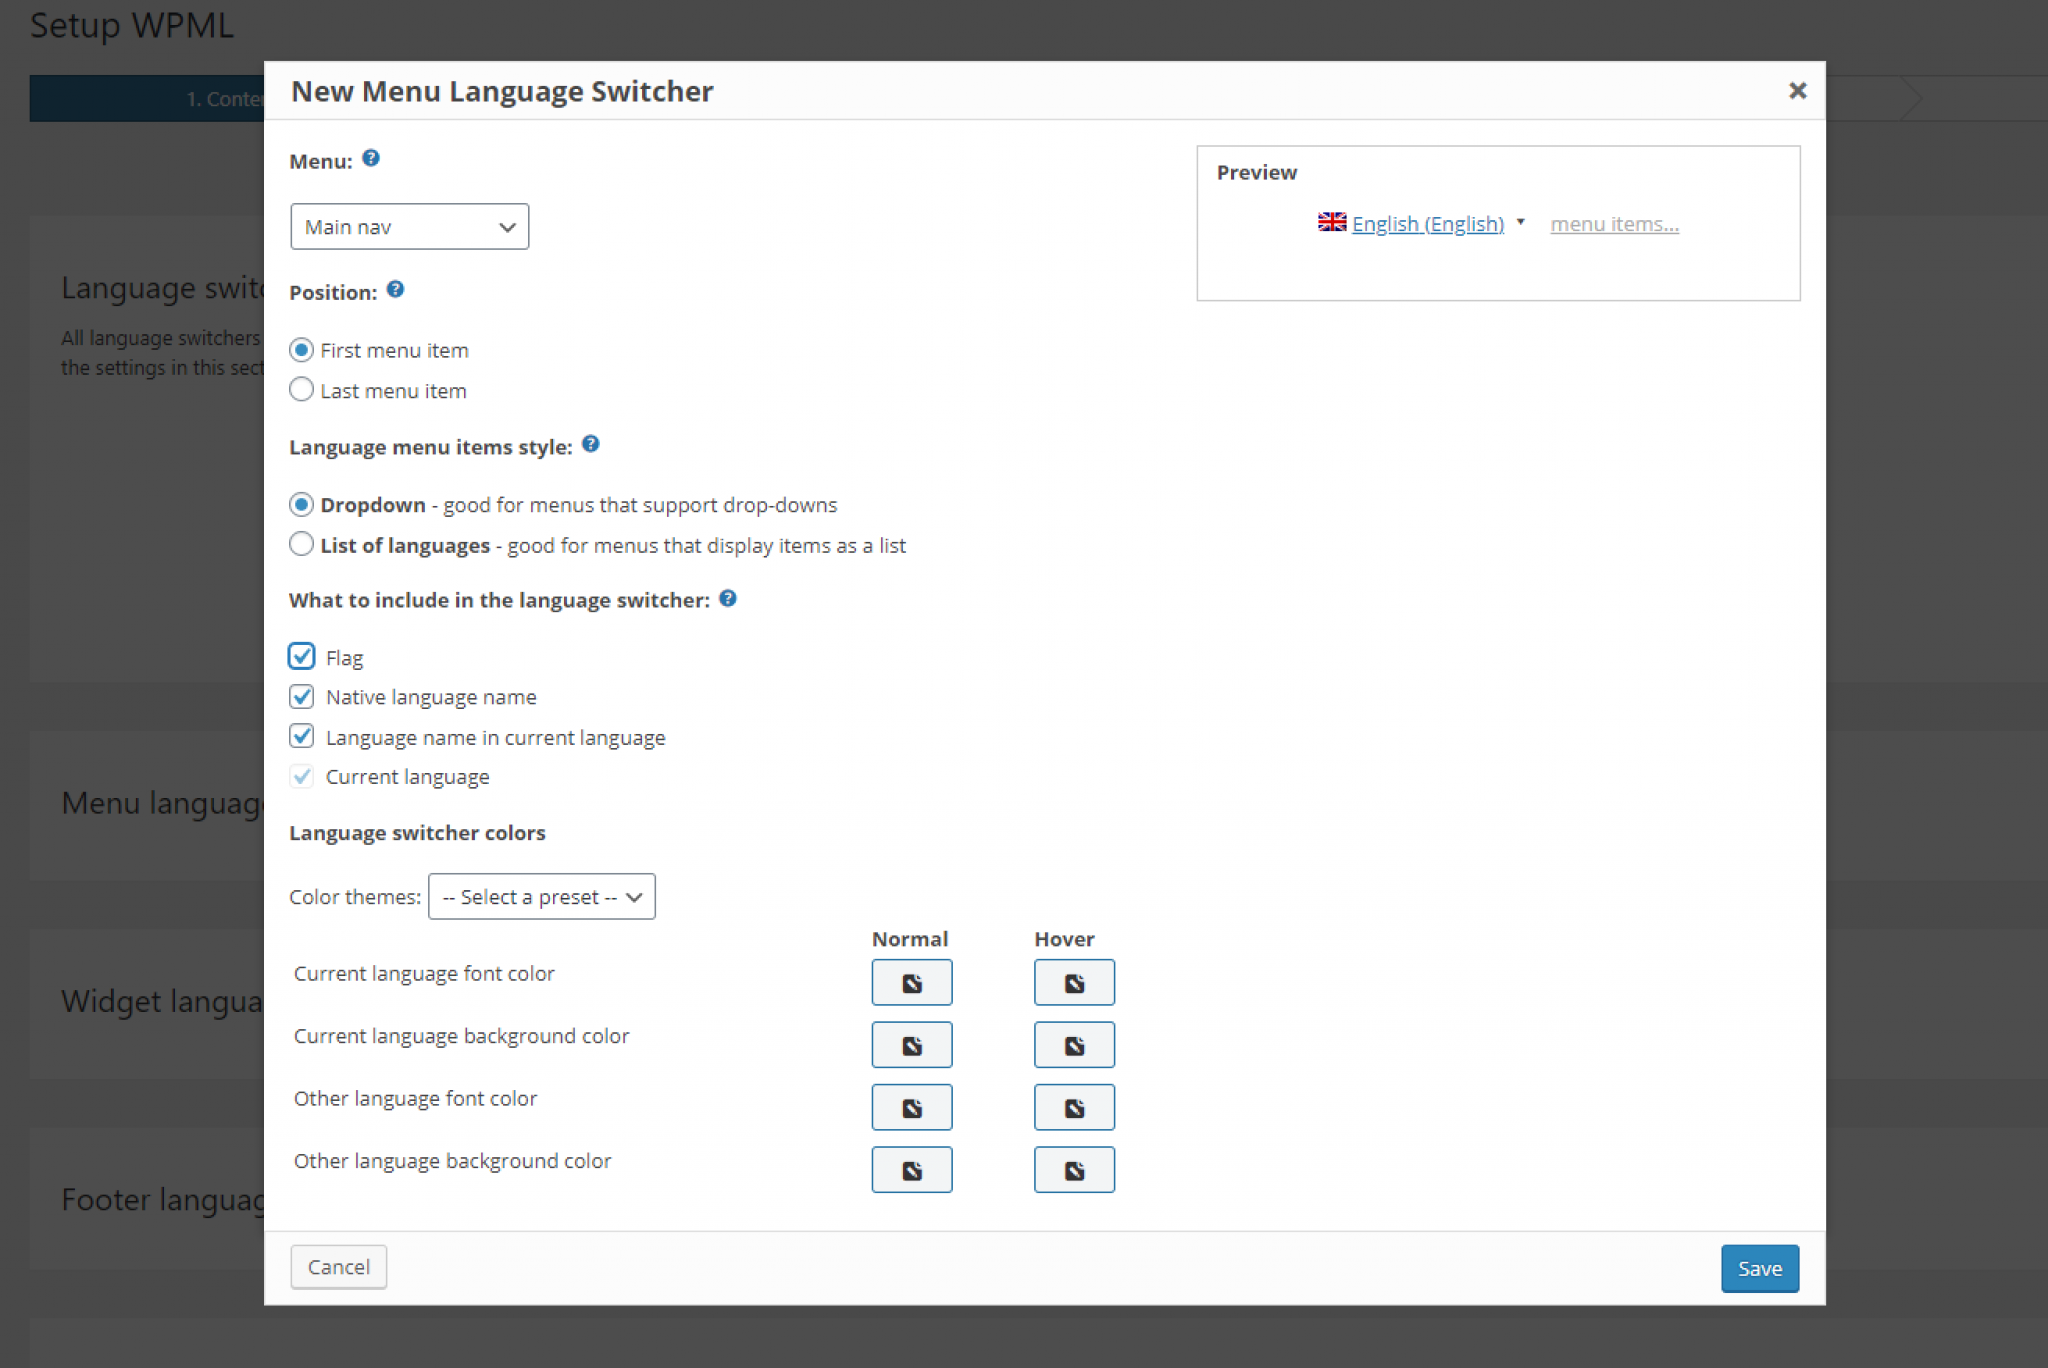Click the English flag icon in the preview
Screen dimensions: 2048x1368
click(1332, 222)
